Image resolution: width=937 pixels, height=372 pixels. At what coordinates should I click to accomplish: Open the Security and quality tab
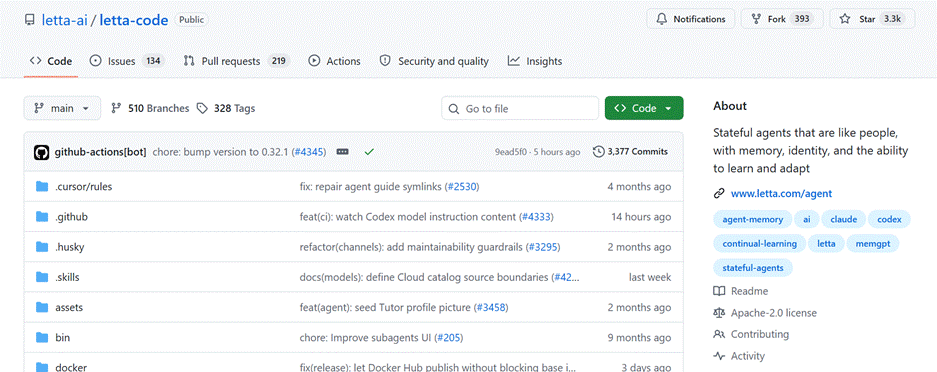[434, 61]
